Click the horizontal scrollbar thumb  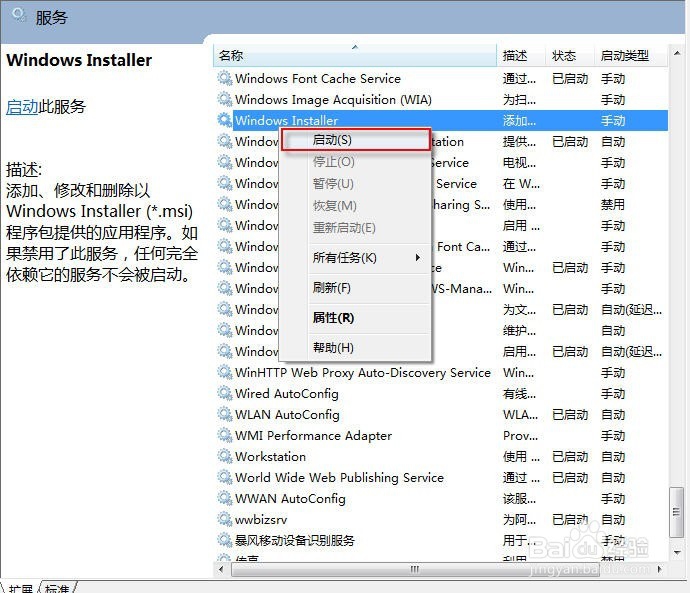[415, 569]
